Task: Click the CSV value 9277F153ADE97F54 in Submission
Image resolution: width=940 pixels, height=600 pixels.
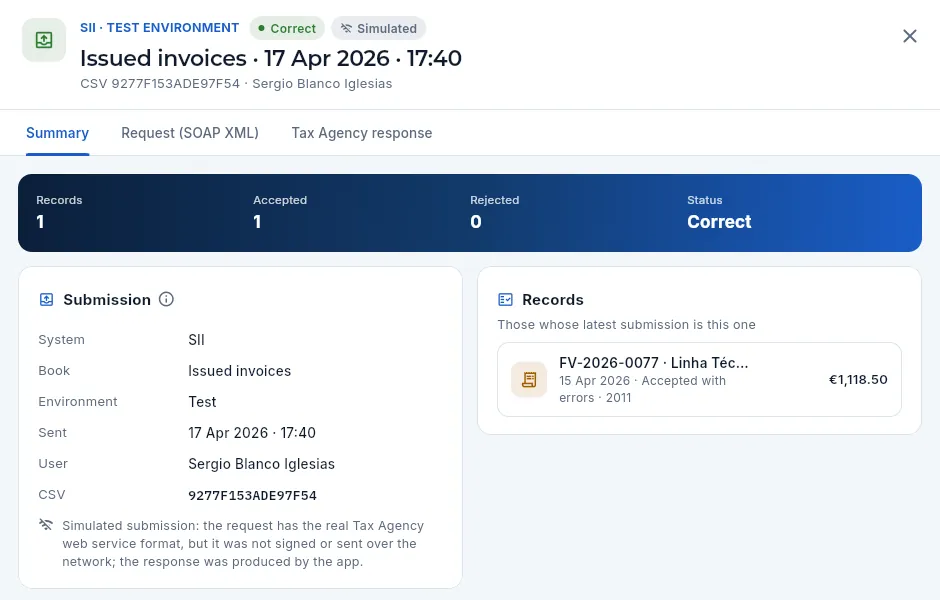Action: 252,495
